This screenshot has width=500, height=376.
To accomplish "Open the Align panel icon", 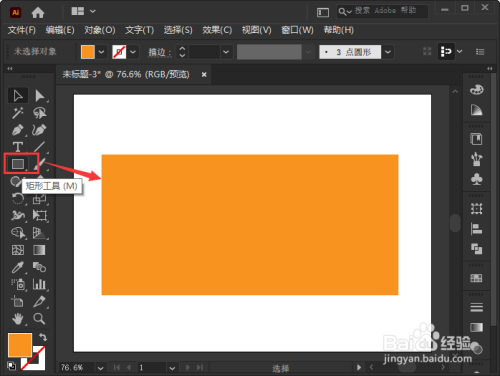I will coord(476,229).
